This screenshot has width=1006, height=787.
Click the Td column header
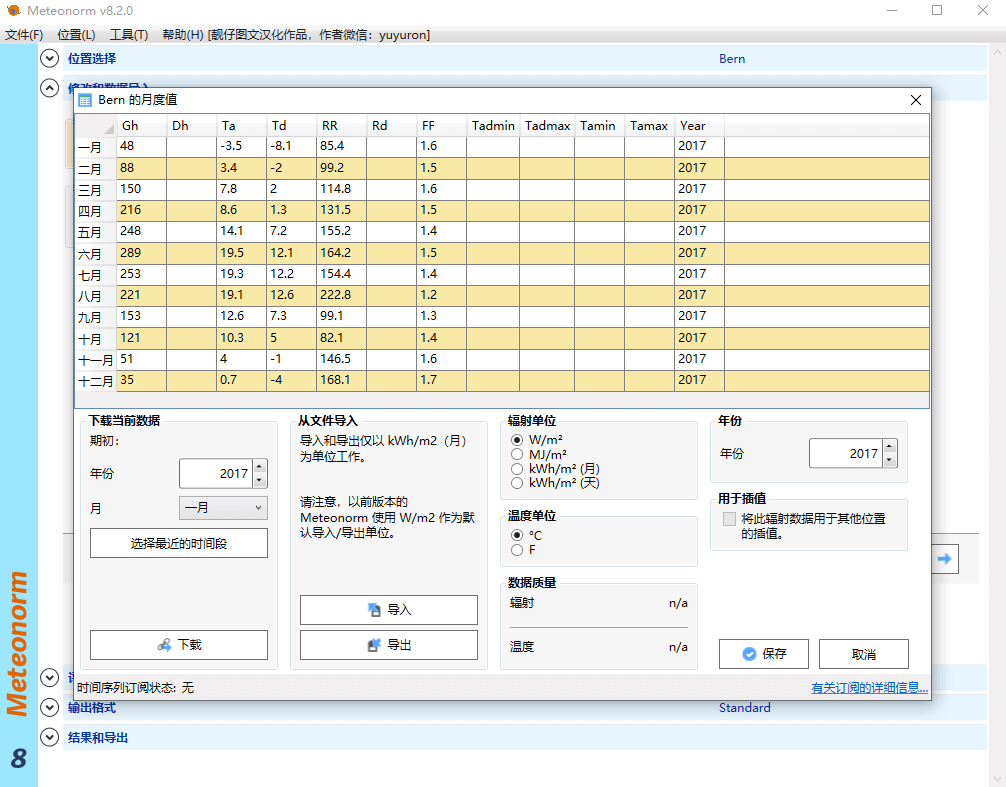click(292, 126)
